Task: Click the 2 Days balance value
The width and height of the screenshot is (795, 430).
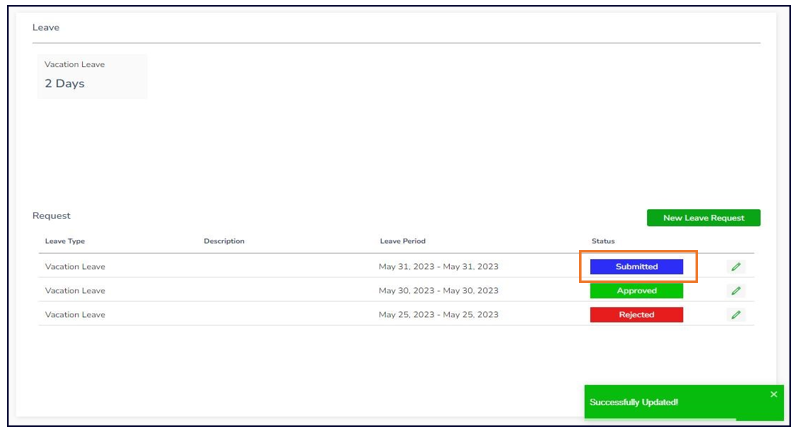Action: coord(65,84)
